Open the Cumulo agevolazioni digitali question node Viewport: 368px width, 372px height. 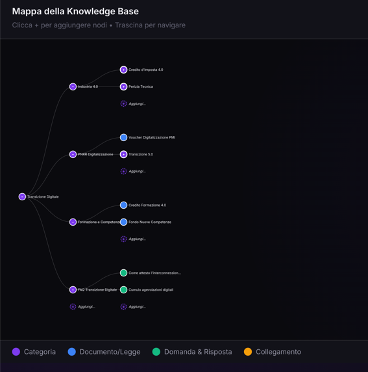(x=124, y=290)
